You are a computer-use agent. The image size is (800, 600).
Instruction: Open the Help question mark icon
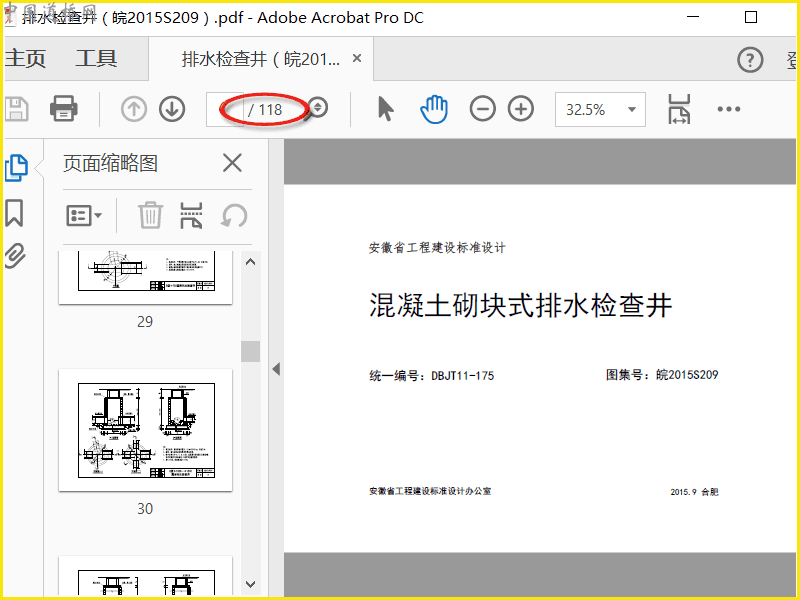pos(750,60)
